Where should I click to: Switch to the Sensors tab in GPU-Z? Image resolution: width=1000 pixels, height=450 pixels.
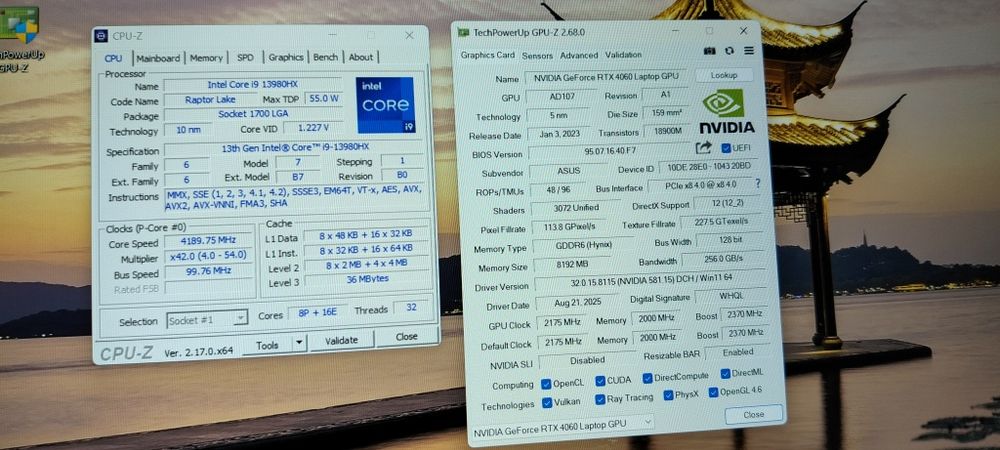tap(537, 55)
